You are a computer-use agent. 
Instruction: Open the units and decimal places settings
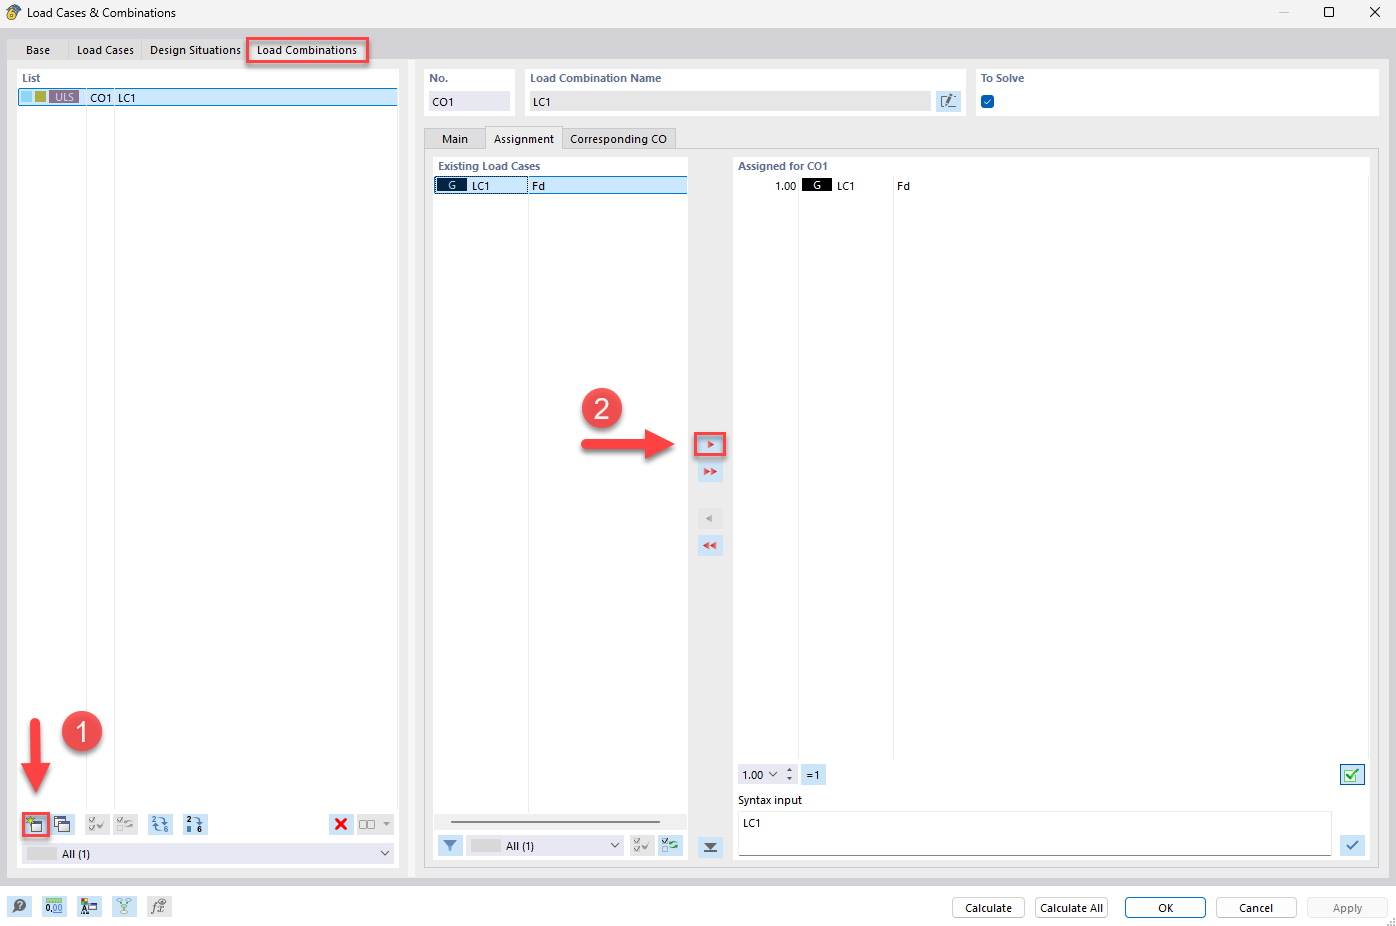(x=54, y=906)
